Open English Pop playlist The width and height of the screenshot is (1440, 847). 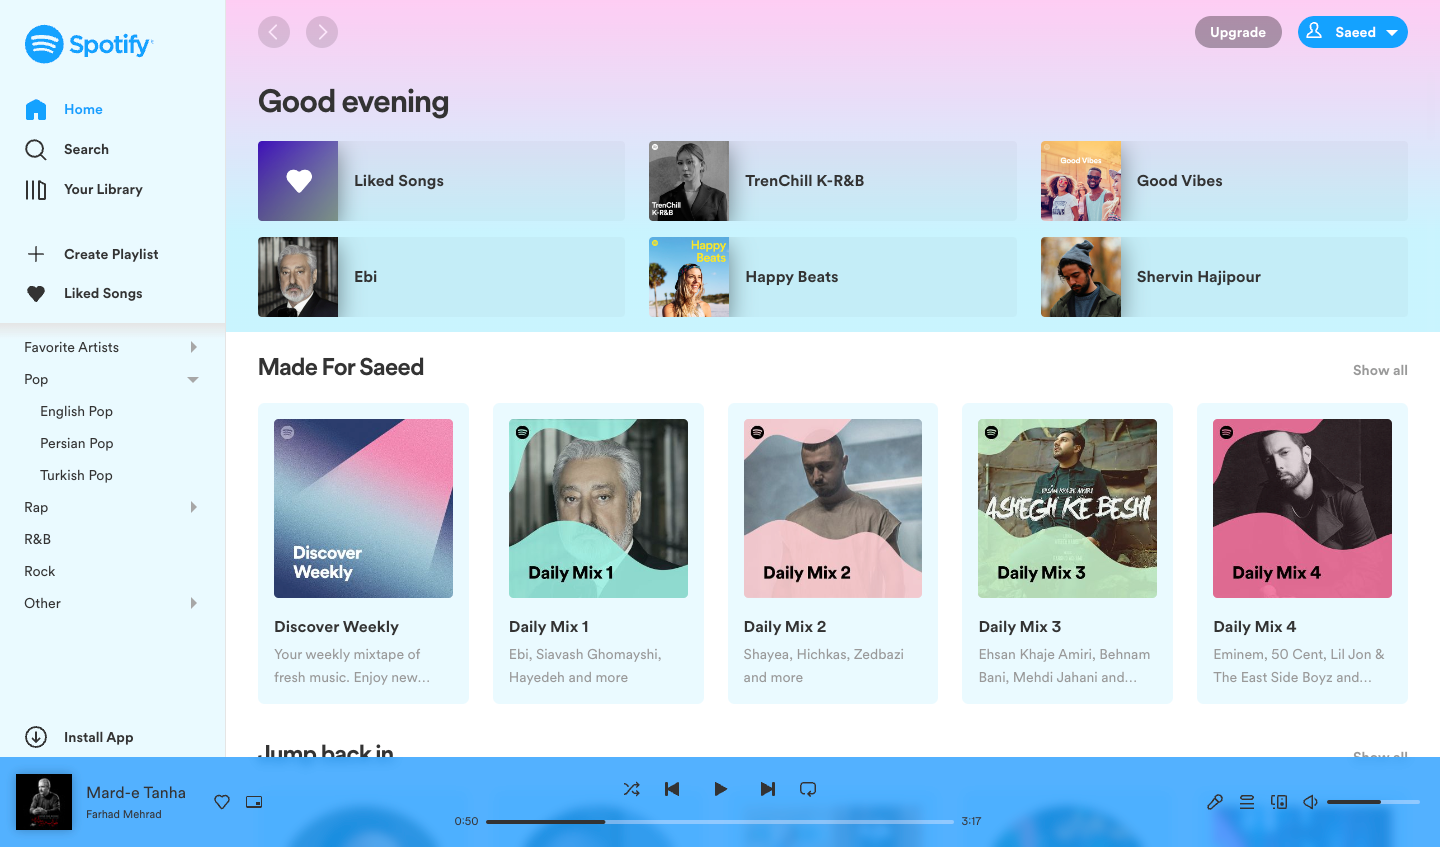76,411
